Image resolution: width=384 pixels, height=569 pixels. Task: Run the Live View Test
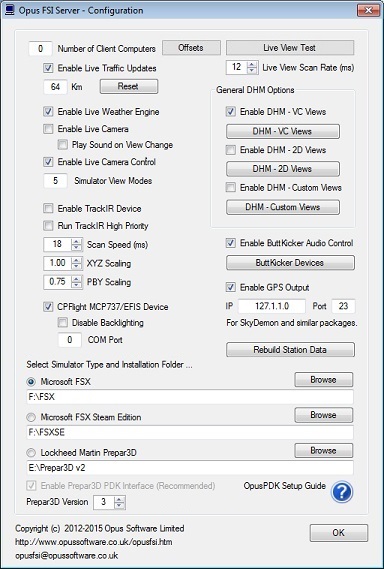290,48
